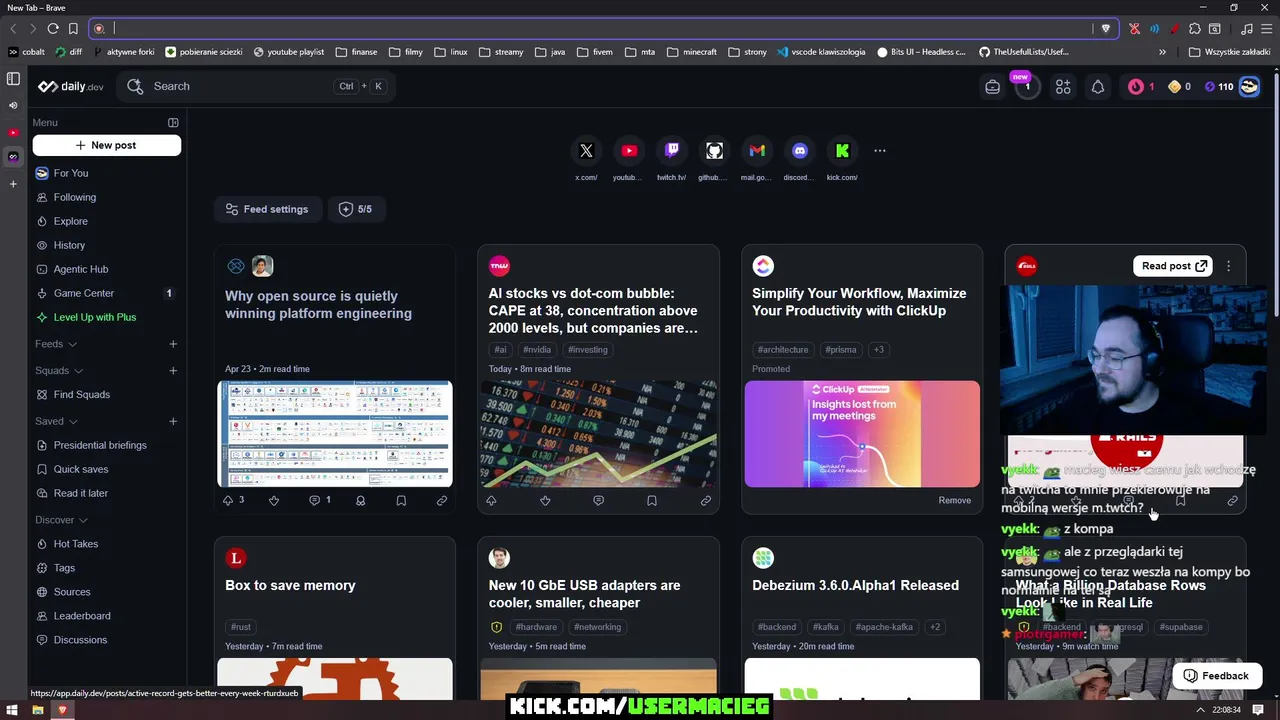1280x720 pixels.
Task: Open the new reading ring counter
Action: [x=1027, y=87]
